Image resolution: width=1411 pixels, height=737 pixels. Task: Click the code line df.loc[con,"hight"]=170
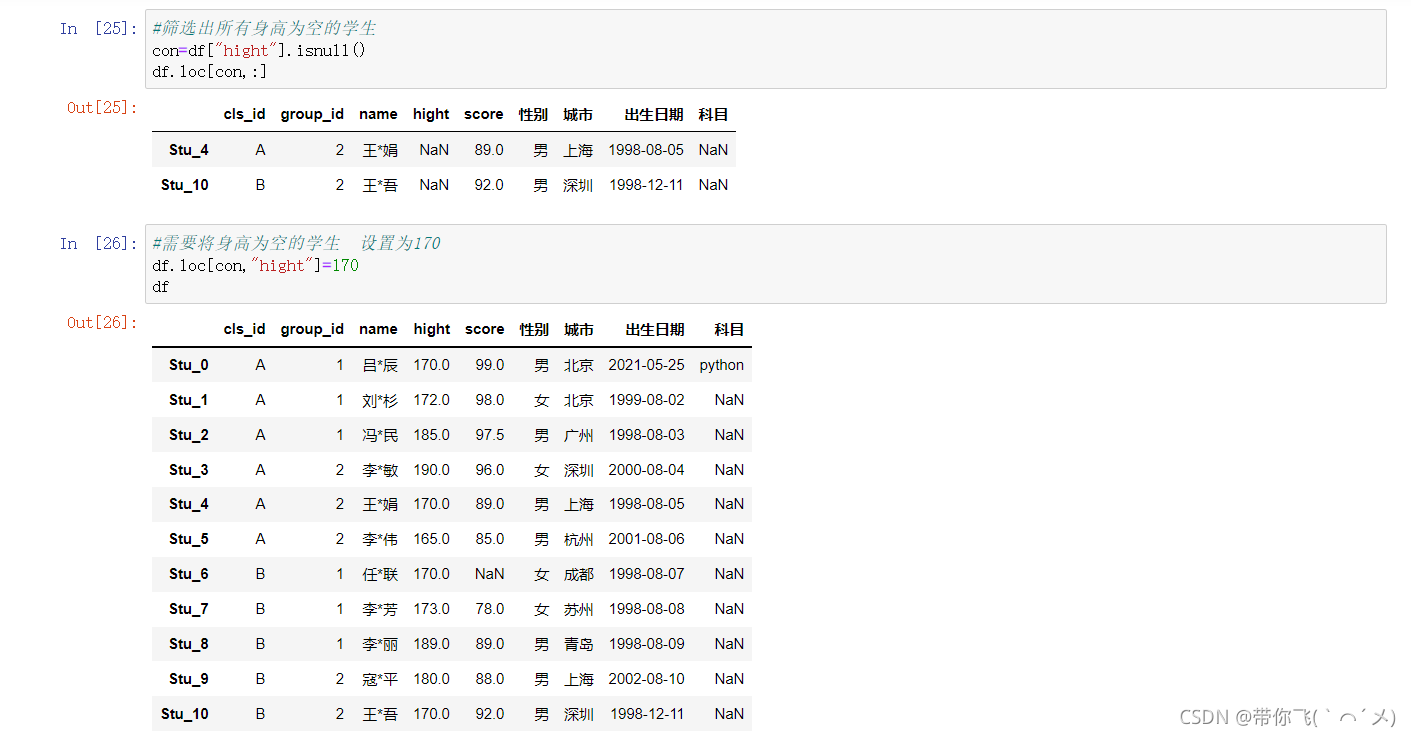(255, 265)
